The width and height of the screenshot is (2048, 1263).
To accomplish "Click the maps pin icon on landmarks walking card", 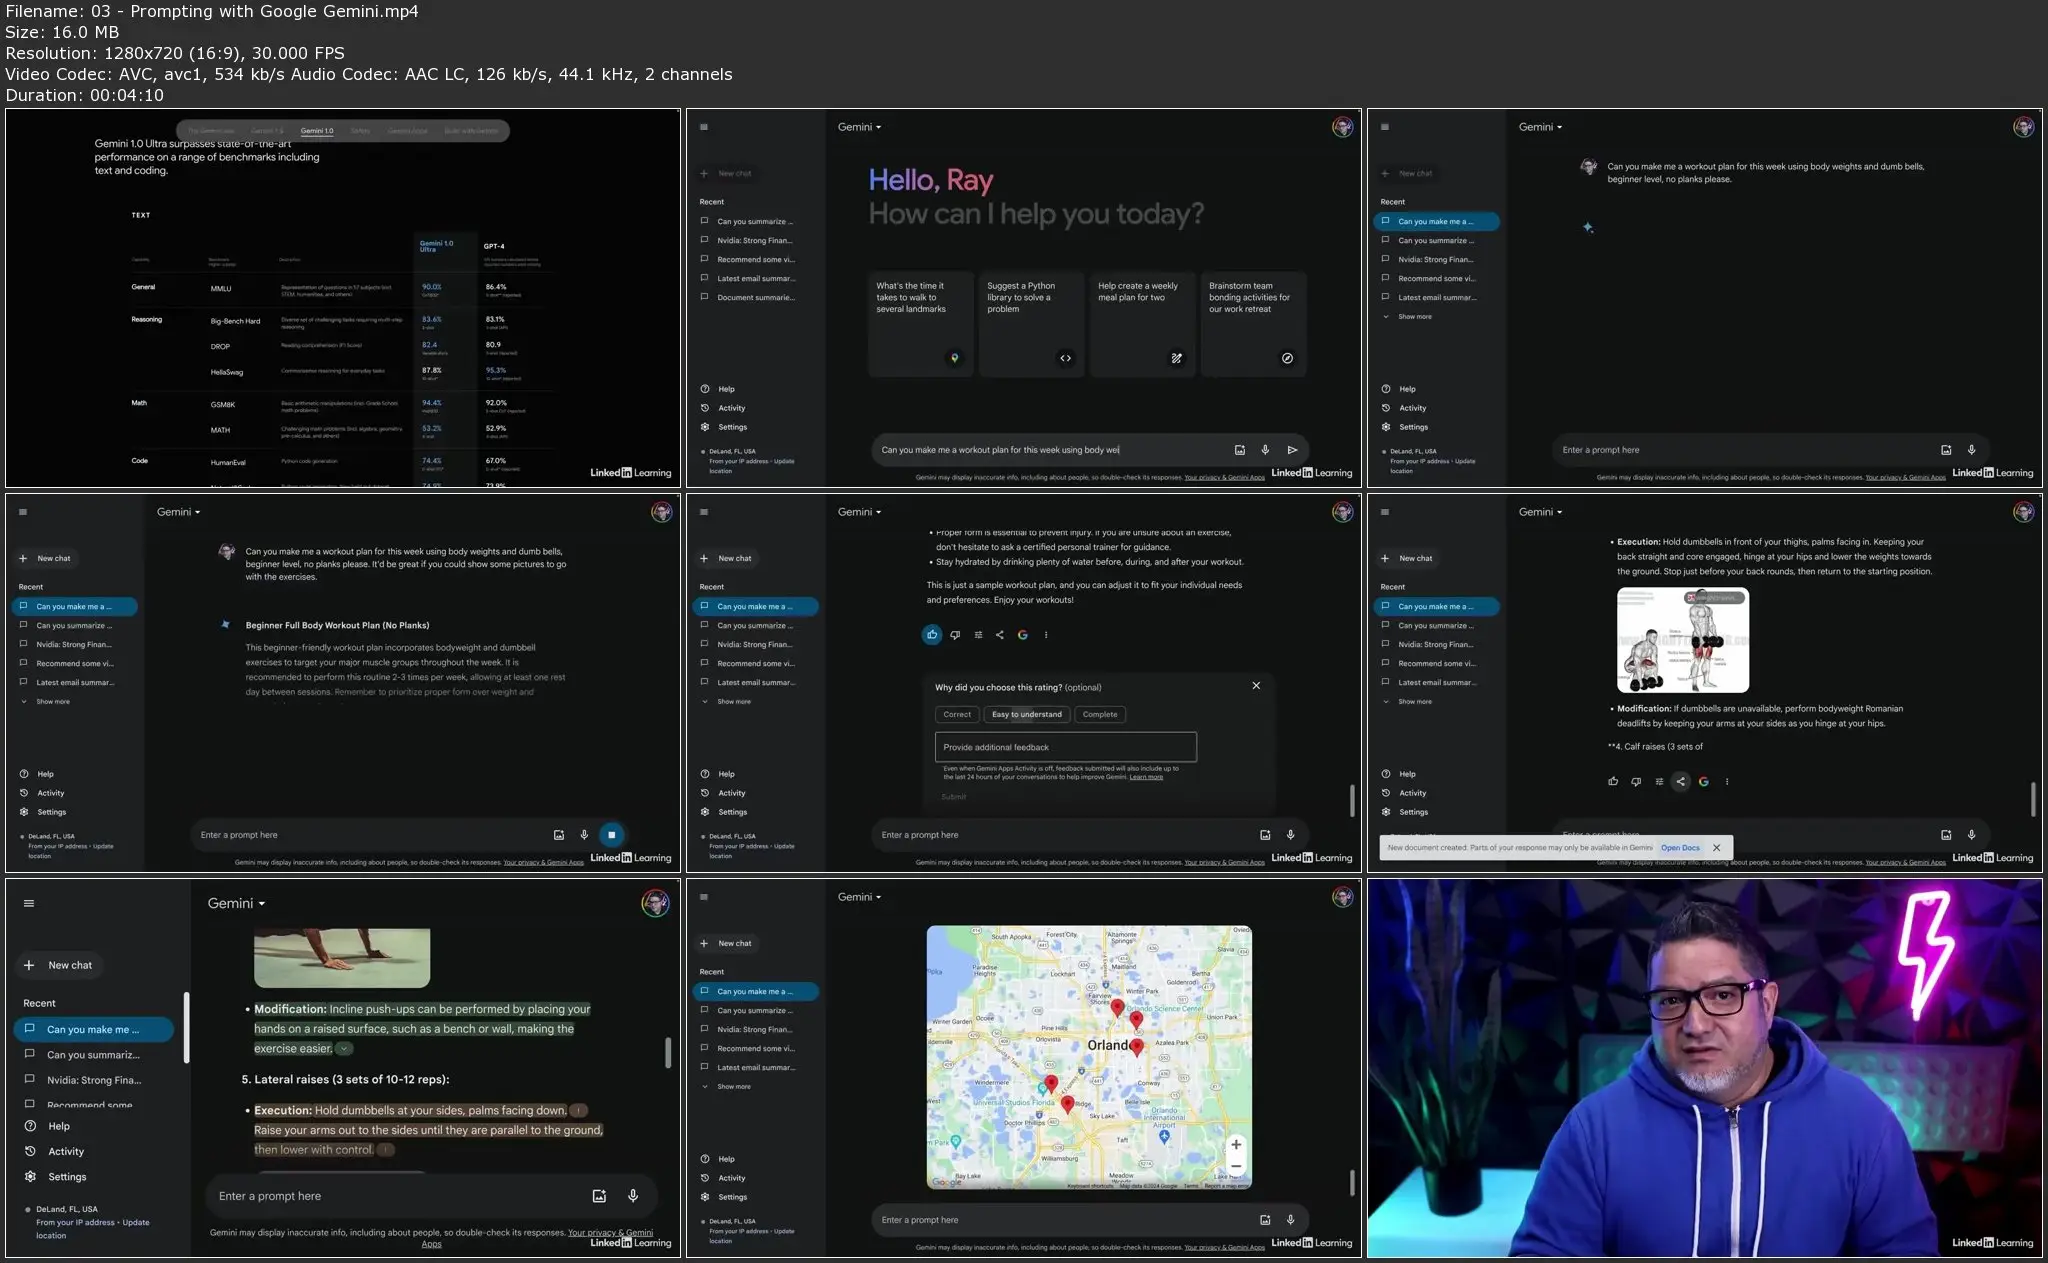I will pos(954,358).
